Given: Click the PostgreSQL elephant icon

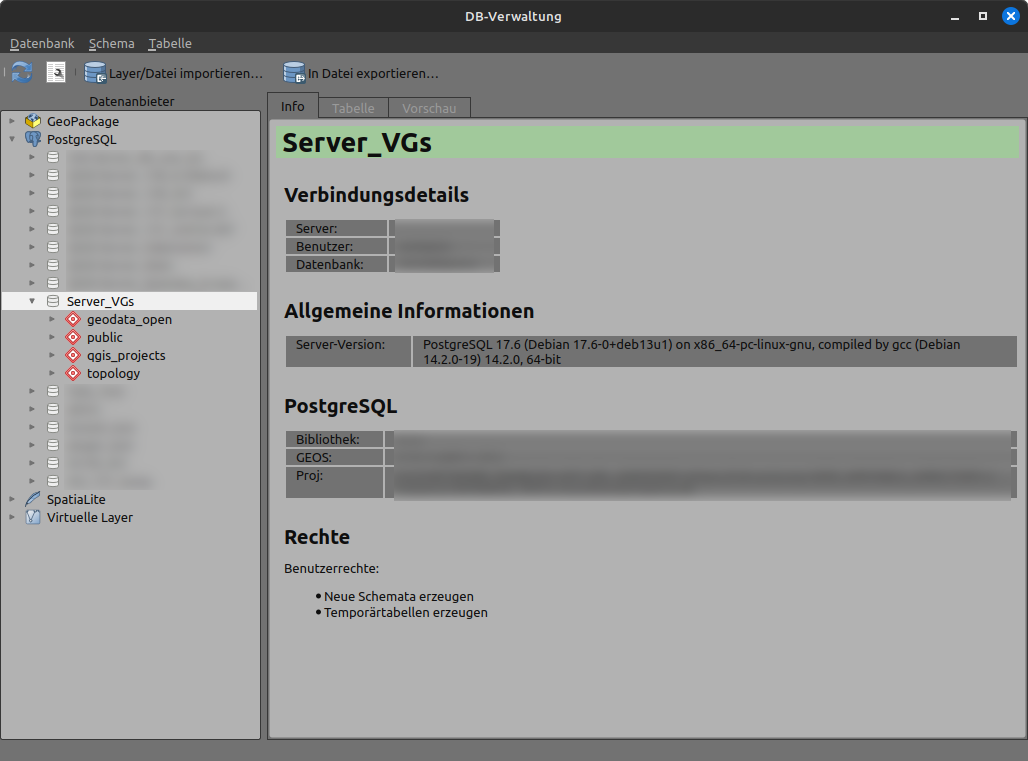Looking at the screenshot, I should (32, 139).
